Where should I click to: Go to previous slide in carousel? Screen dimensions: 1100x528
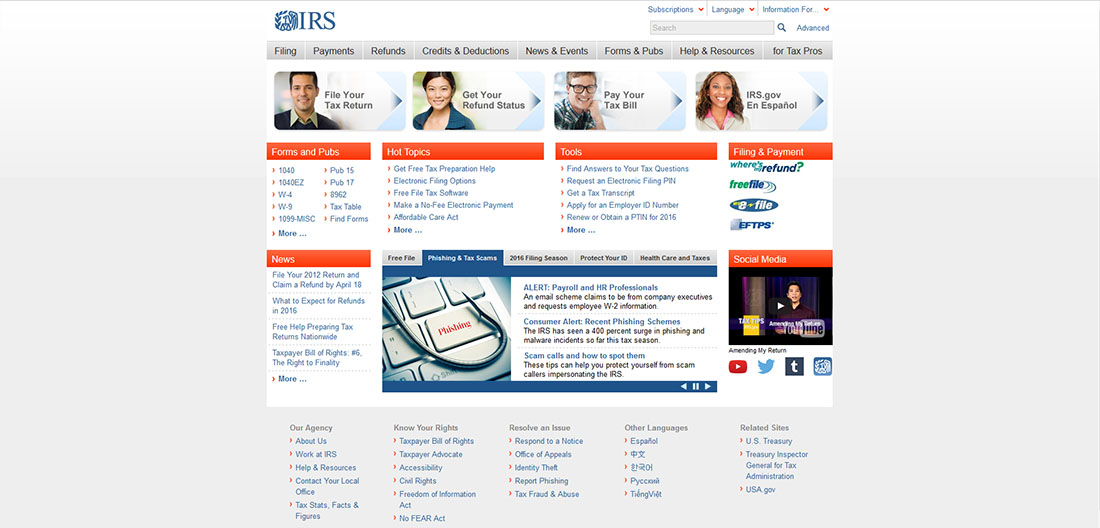pyautogui.click(x=684, y=386)
